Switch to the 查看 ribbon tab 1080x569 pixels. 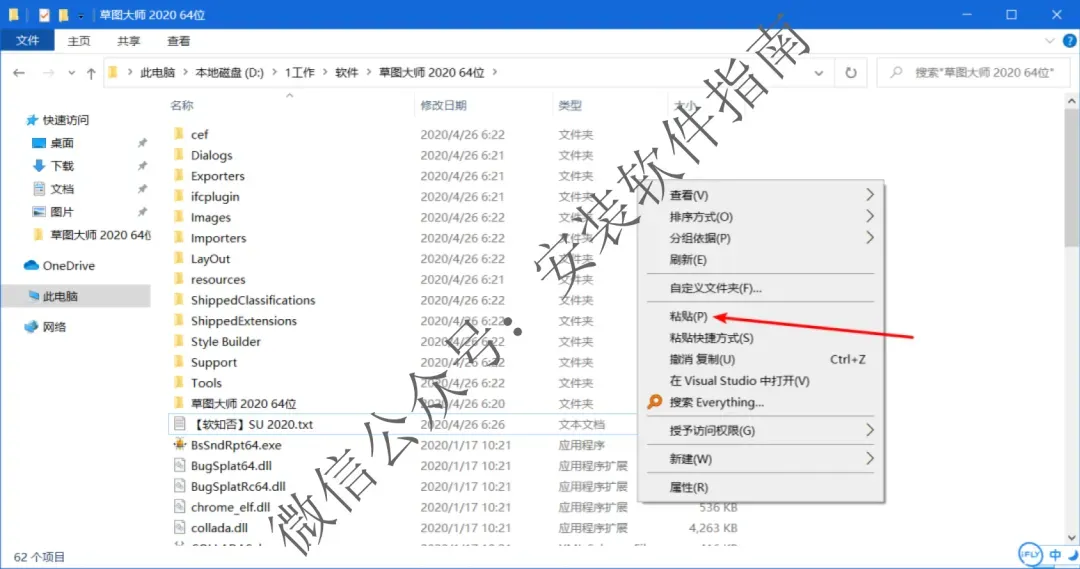coord(178,41)
